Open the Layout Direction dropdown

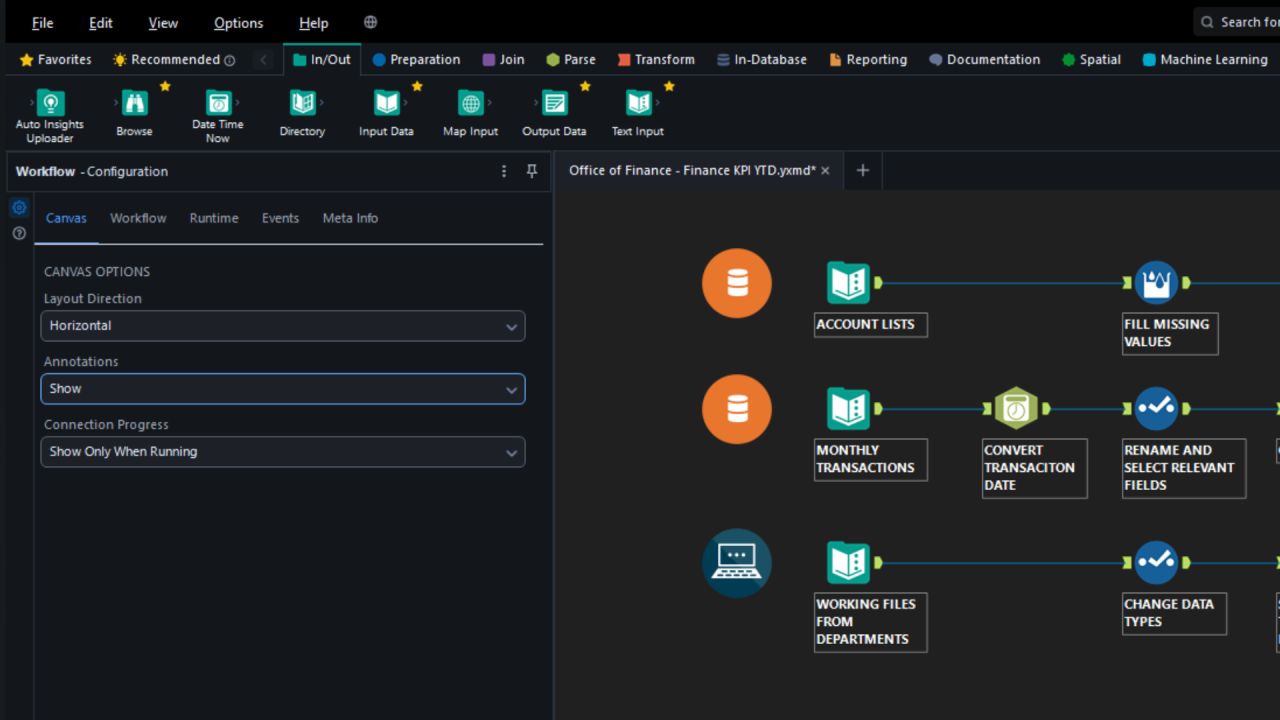[282, 326]
